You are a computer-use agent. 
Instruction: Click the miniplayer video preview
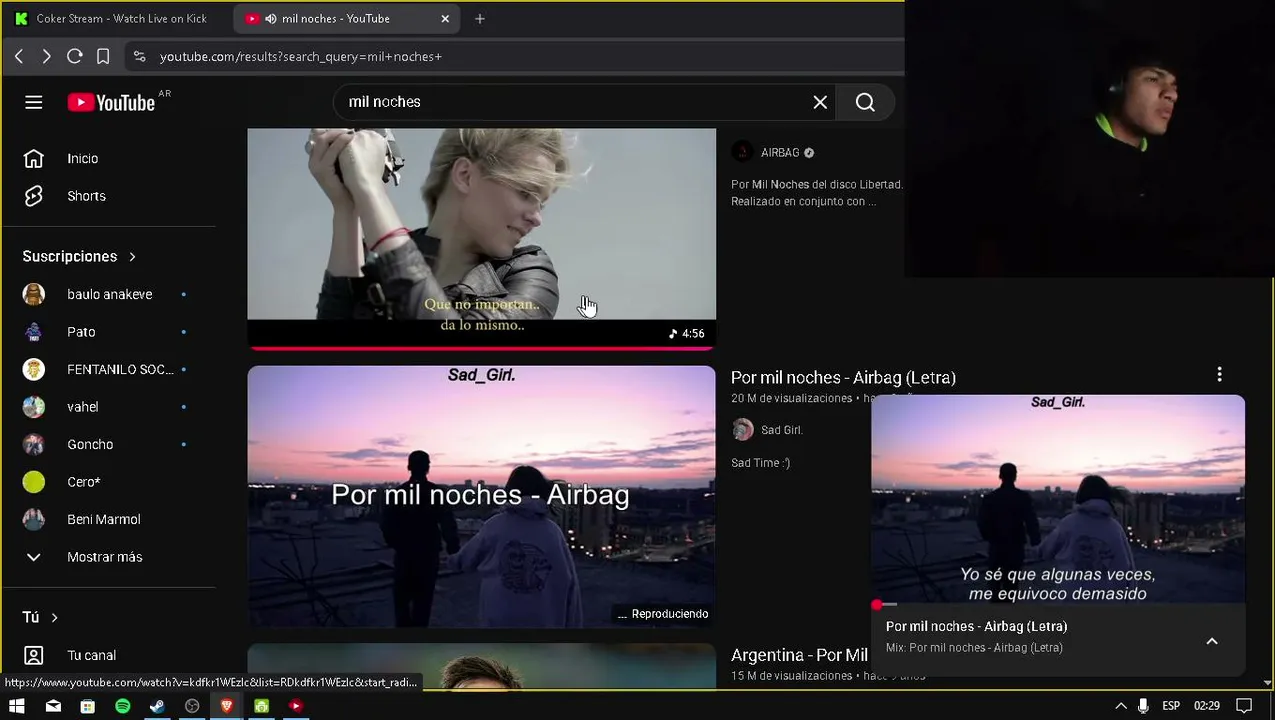(1058, 499)
